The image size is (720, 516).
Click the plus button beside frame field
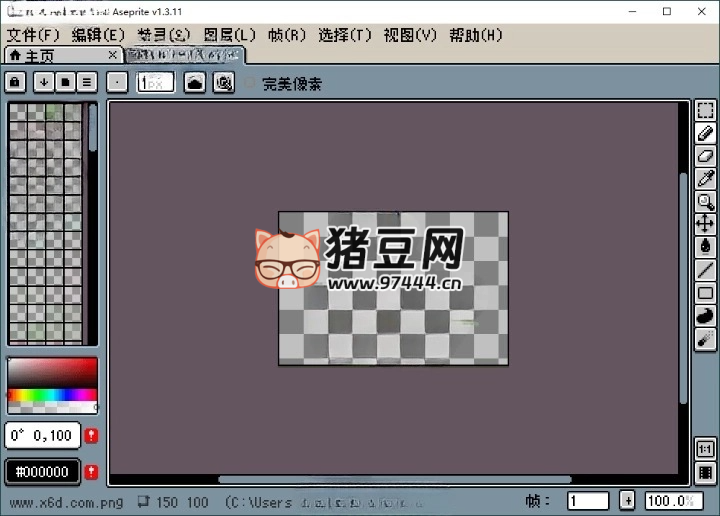627,500
